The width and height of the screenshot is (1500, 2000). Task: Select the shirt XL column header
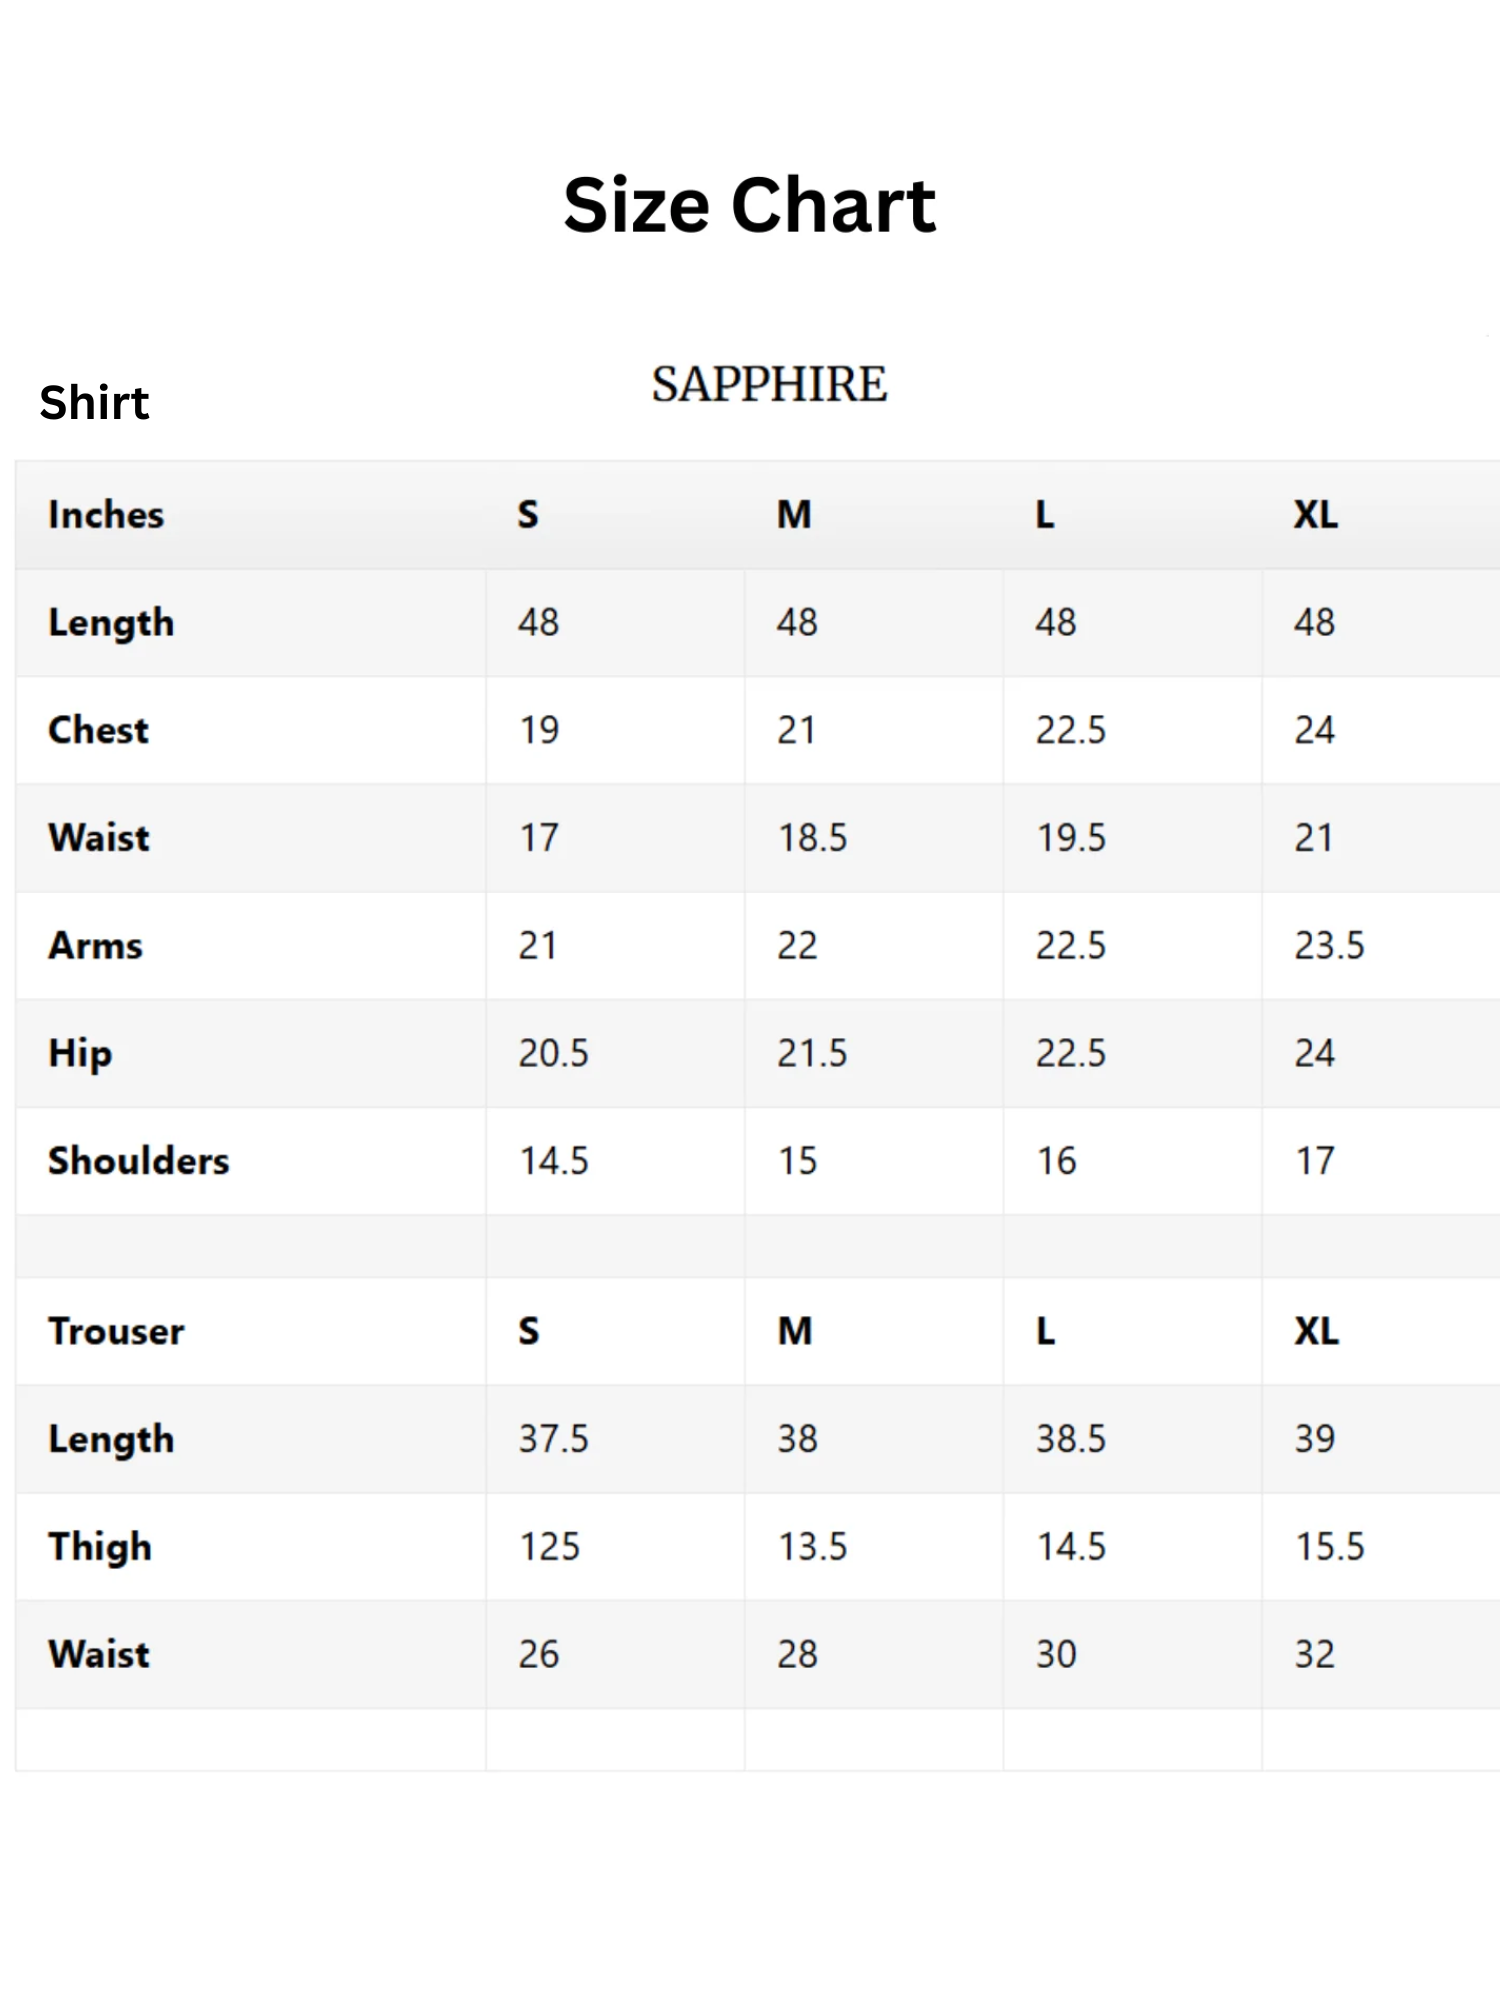point(1315,514)
